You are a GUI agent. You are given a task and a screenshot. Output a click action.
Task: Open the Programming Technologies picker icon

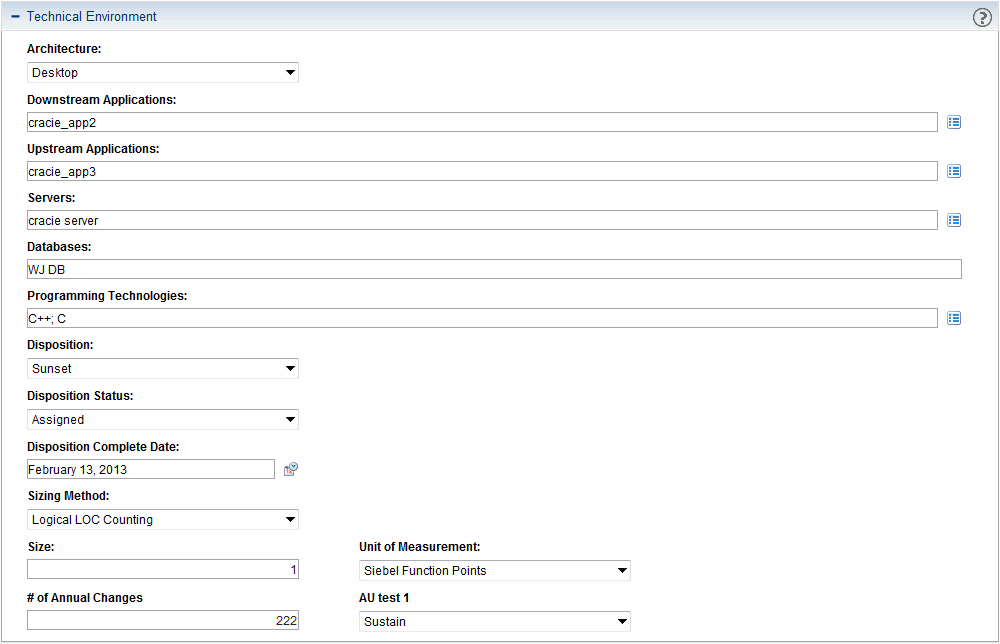954,318
